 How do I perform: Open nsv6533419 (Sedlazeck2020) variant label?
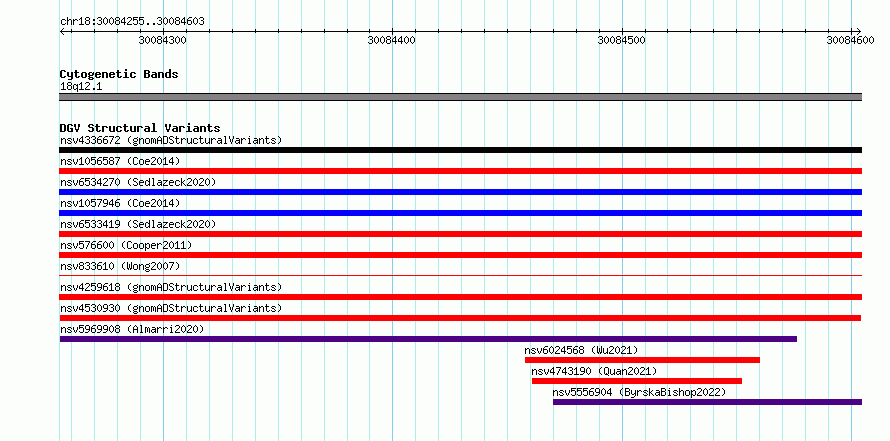(x=138, y=224)
